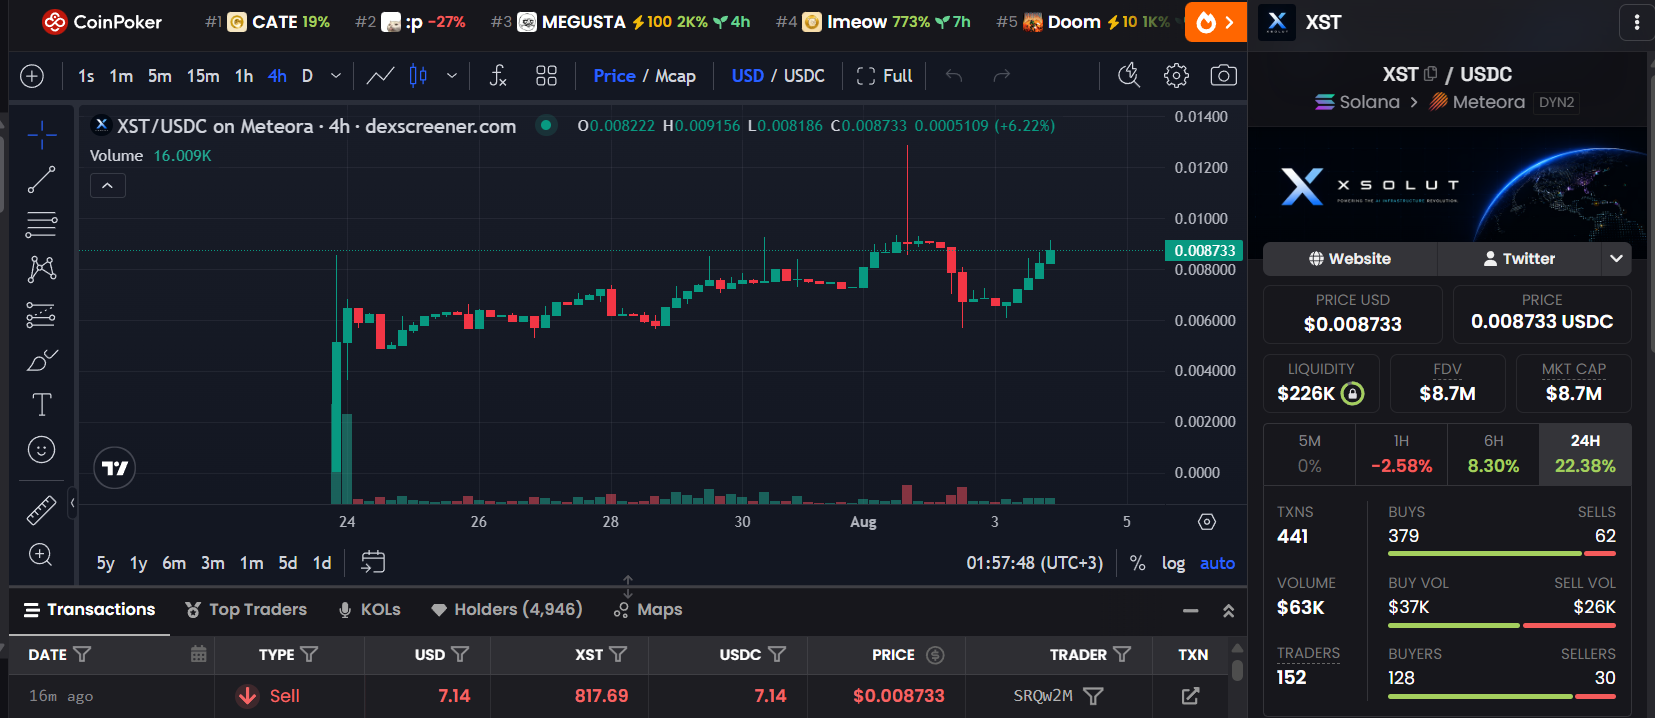The image size is (1655, 718).
Task: Click the transactions table scrollbar
Action: click(1238, 670)
